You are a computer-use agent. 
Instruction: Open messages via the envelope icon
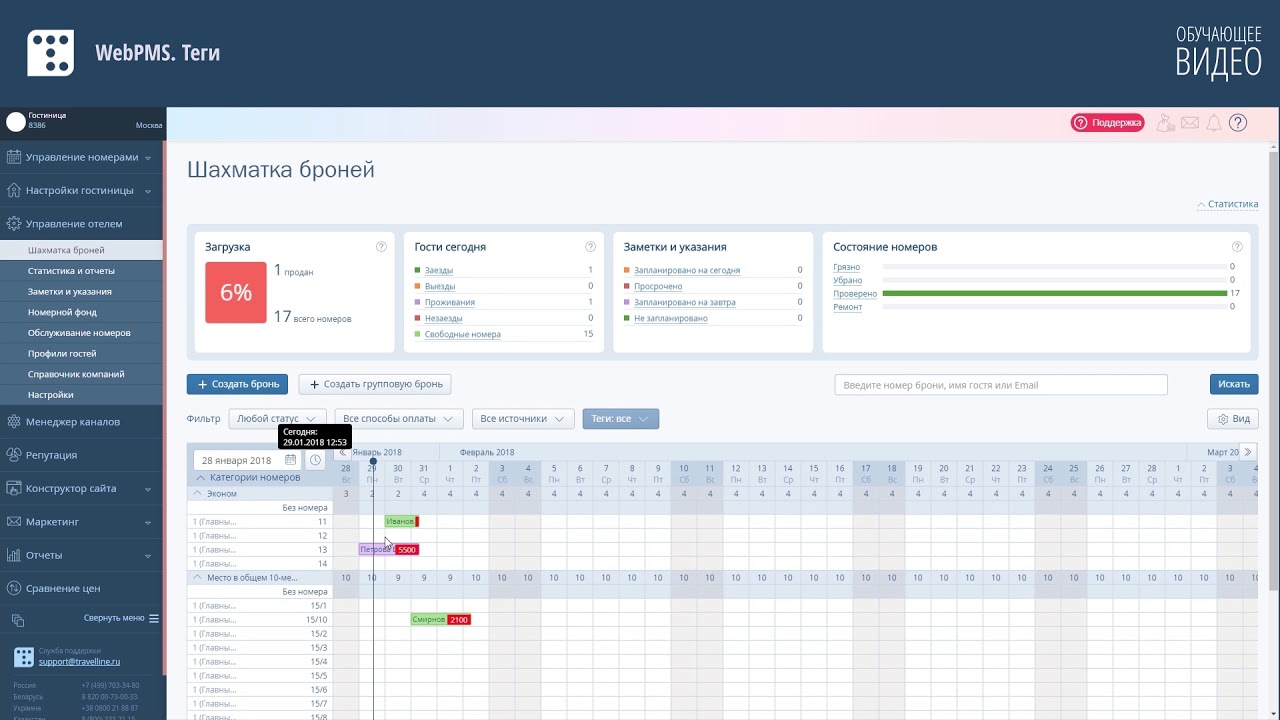[1189, 123]
